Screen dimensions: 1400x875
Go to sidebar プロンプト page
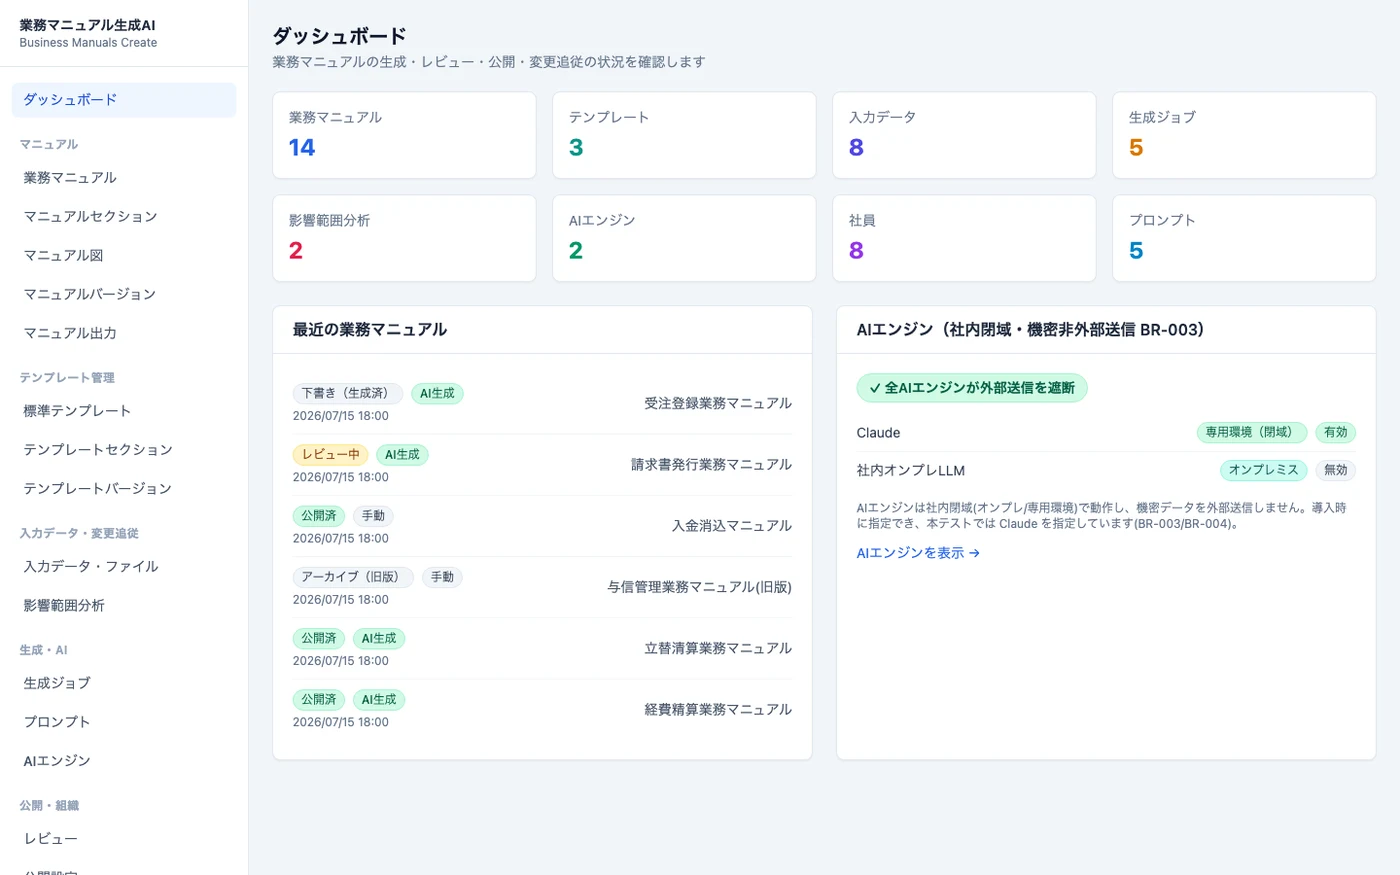click(x=124, y=722)
